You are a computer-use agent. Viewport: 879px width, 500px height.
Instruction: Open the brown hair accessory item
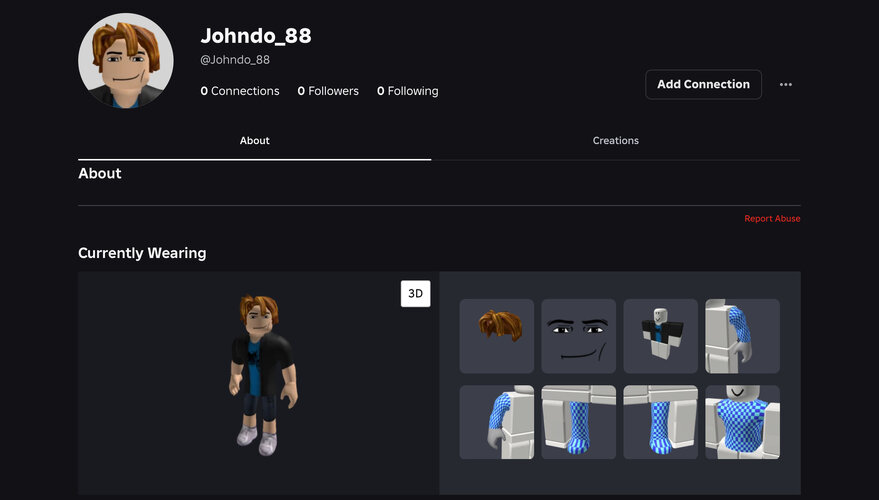click(x=496, y=336)
